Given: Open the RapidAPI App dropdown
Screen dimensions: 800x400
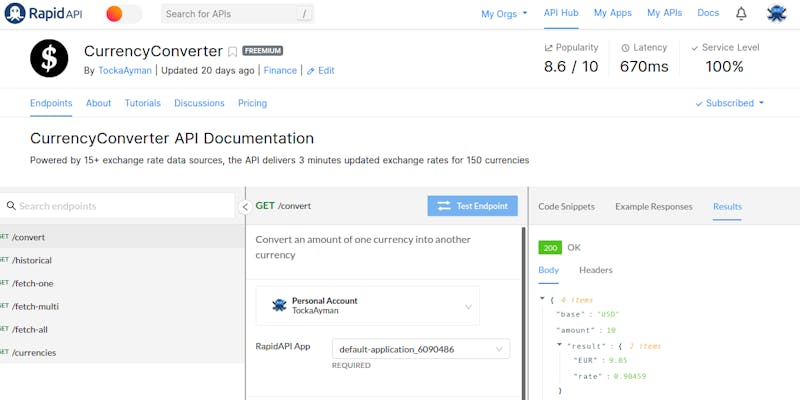Looking at the screenshot, I should 421,349.
